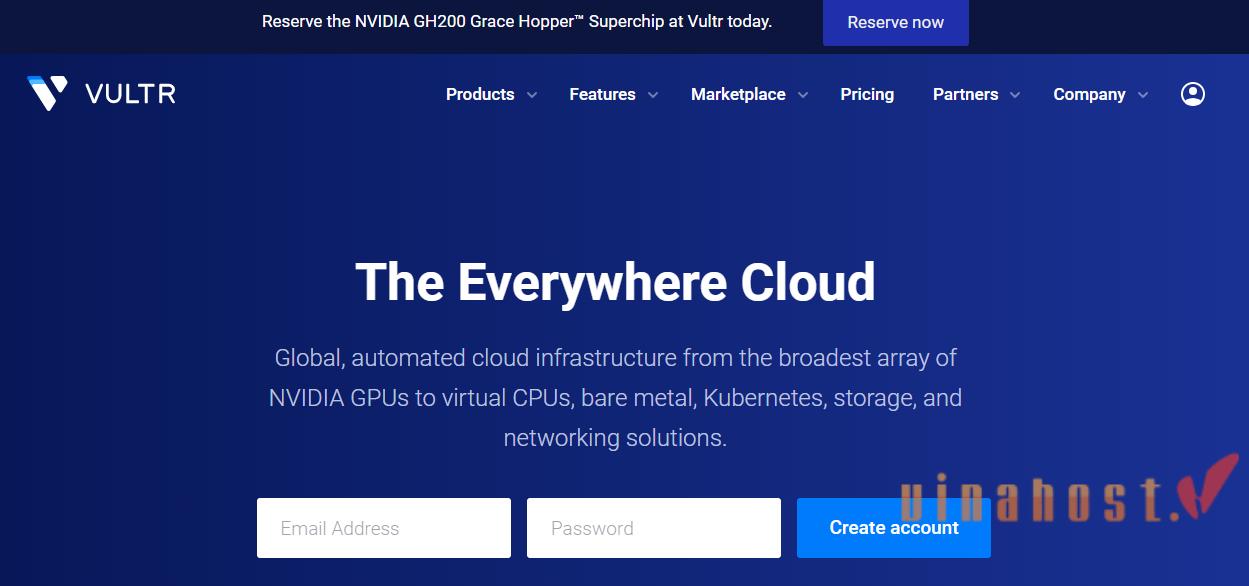Screen dimensions: 1249x586
Task: Open the Company menu
Action: [x=1089, y=94]
